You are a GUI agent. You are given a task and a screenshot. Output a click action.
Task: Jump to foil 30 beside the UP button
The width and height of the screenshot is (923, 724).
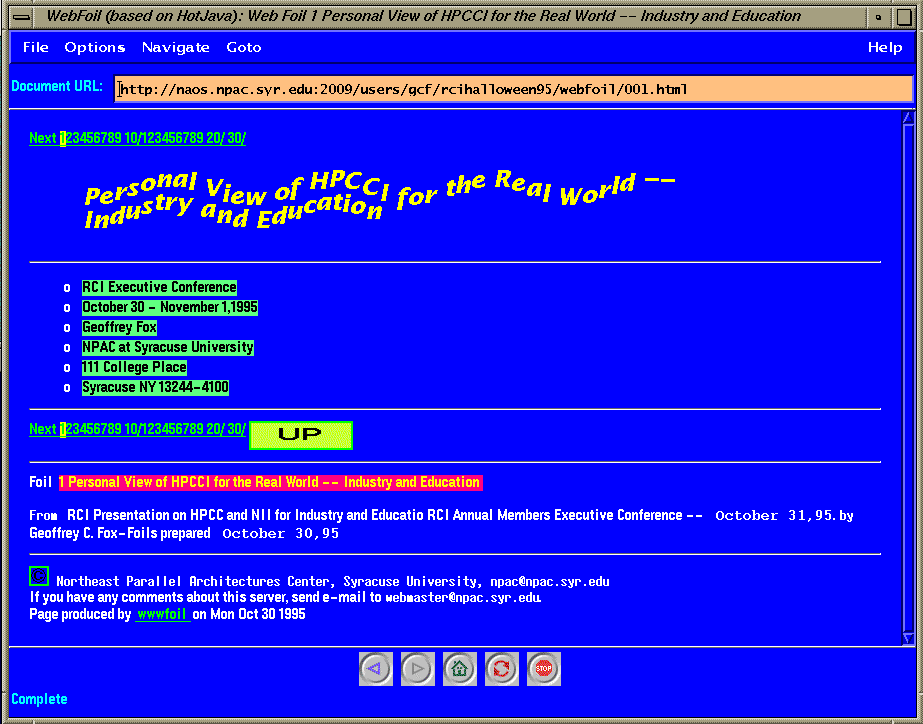click(236, 429)
